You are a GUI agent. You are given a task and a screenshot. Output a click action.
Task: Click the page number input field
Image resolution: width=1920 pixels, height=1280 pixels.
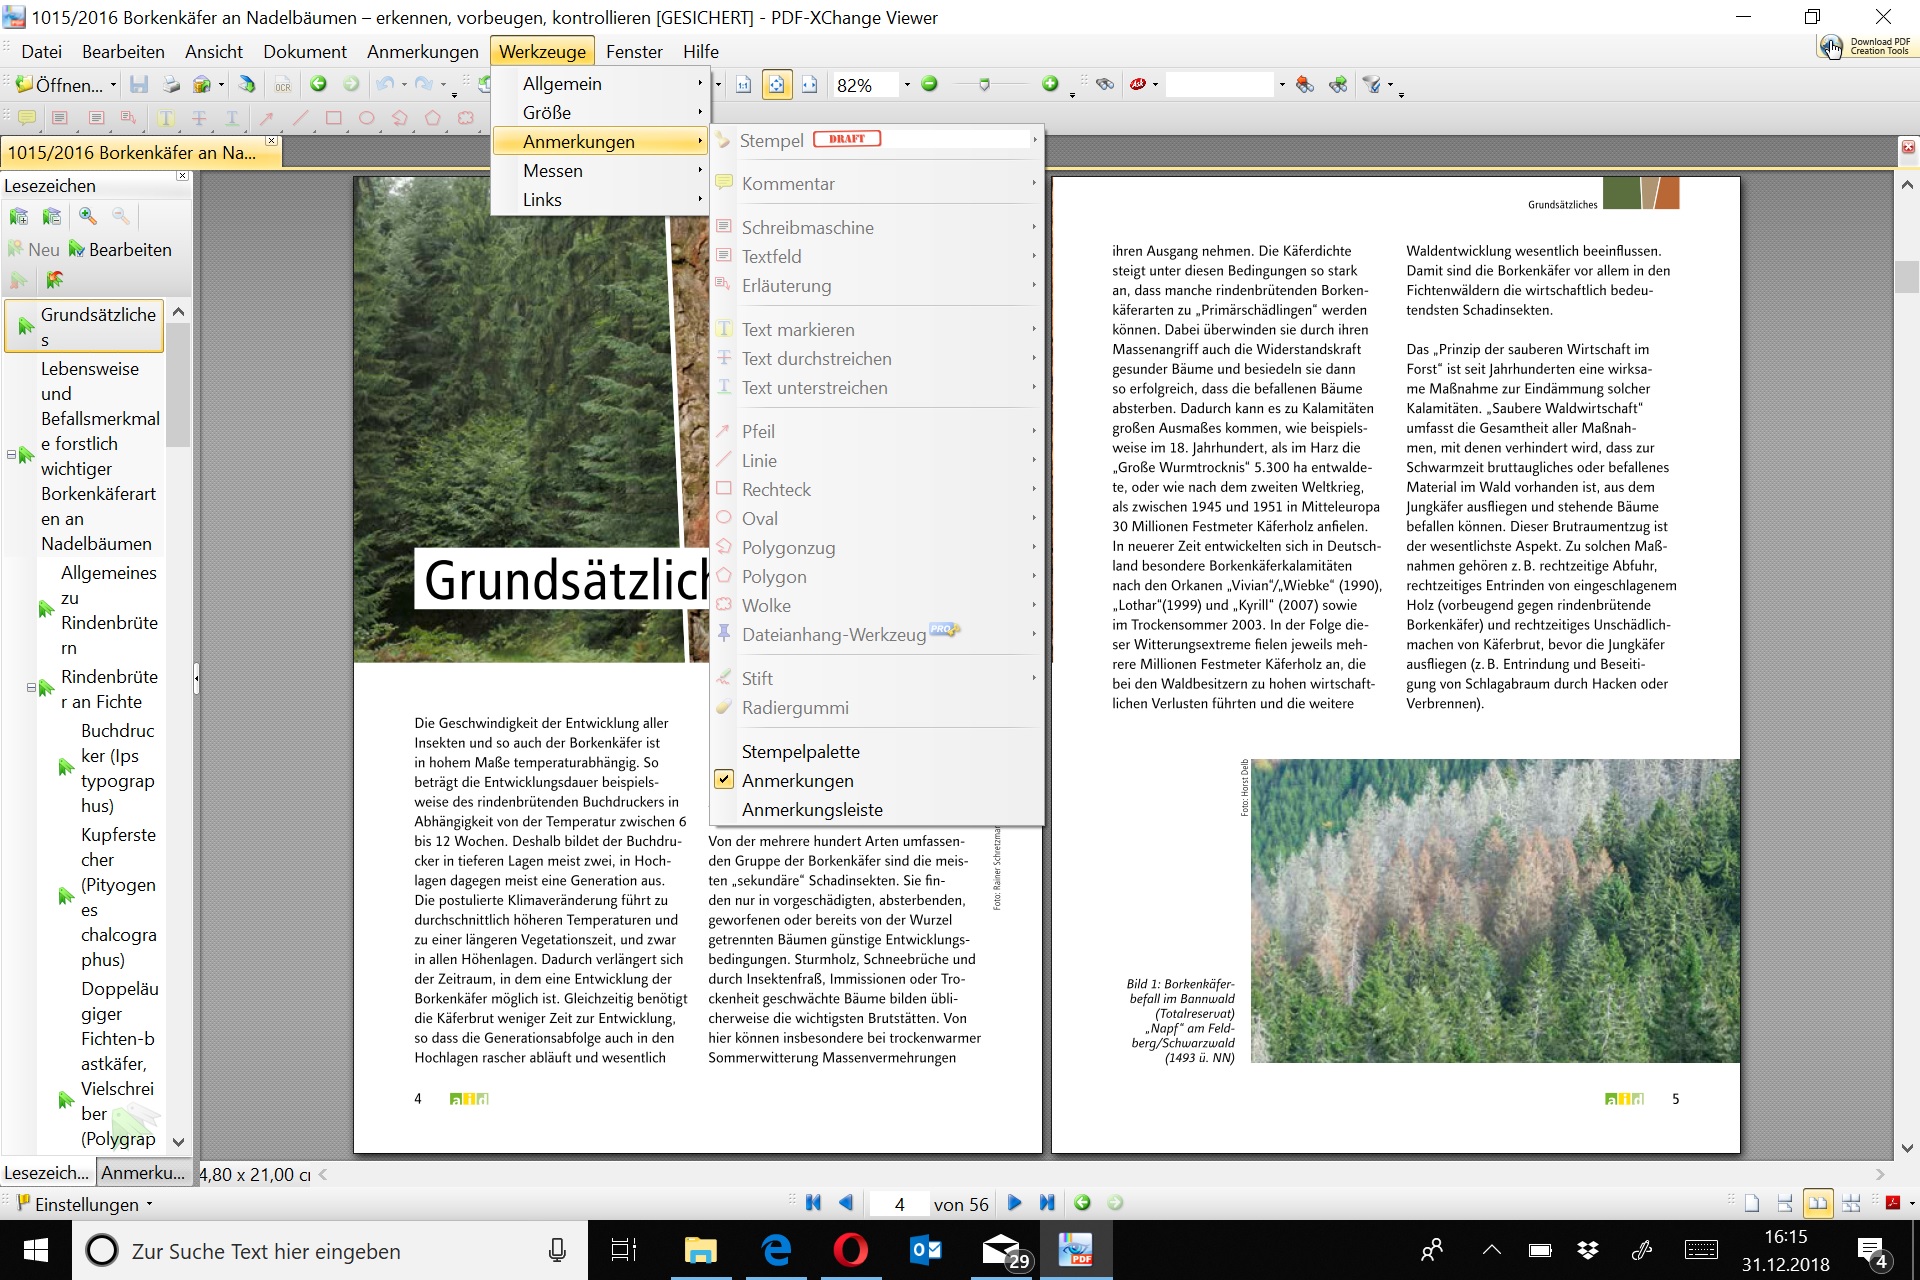(x=898, y=1204)
